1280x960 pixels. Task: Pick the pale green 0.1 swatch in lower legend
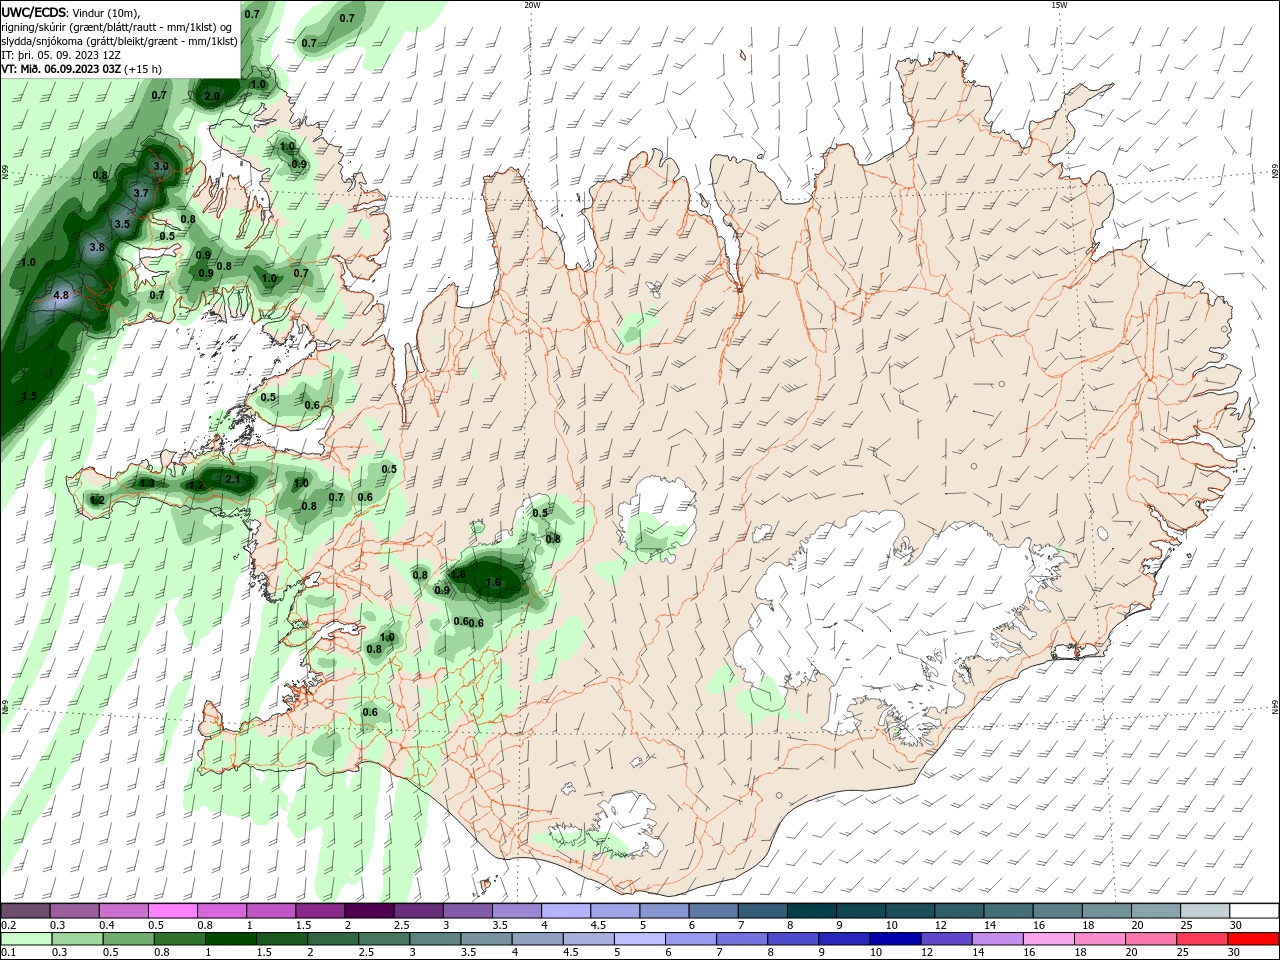click(x=25, y=939)
